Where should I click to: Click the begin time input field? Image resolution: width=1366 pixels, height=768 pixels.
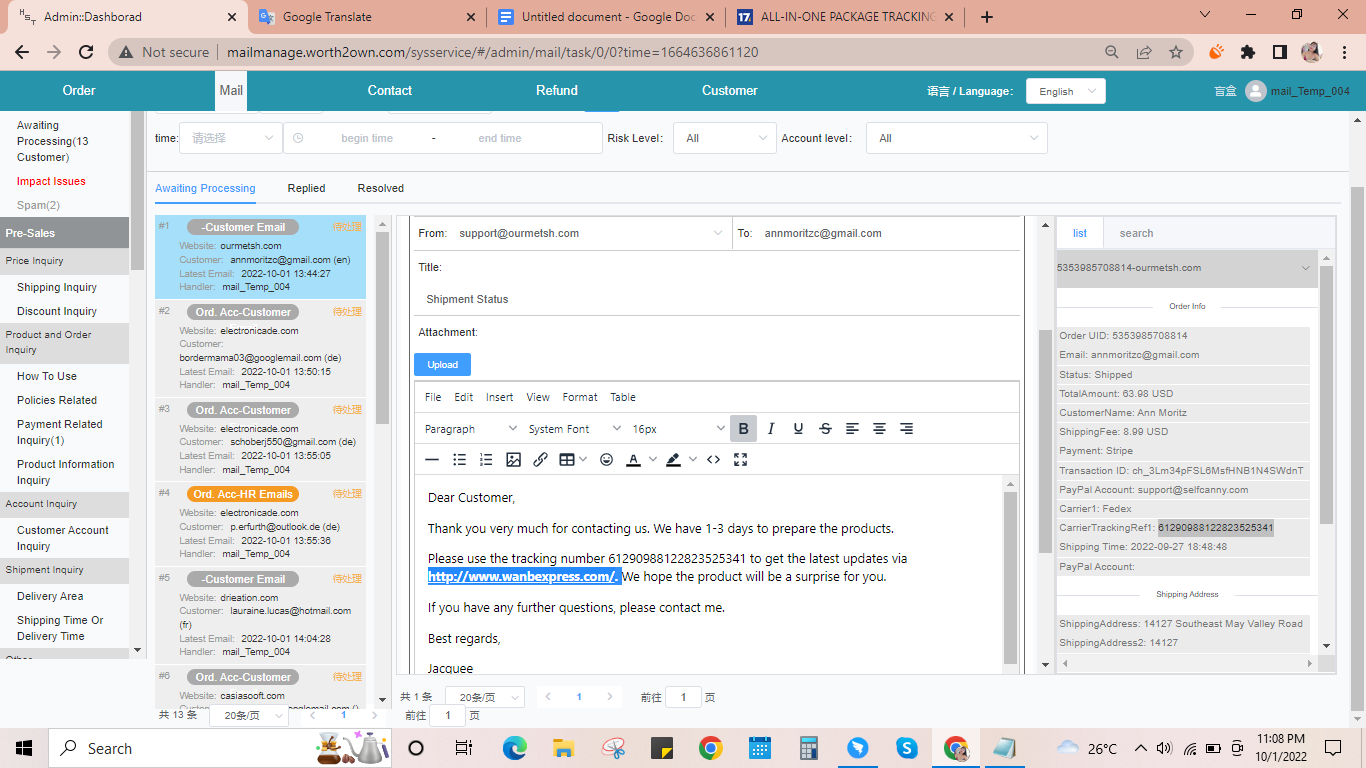click(x=367, y=139)
